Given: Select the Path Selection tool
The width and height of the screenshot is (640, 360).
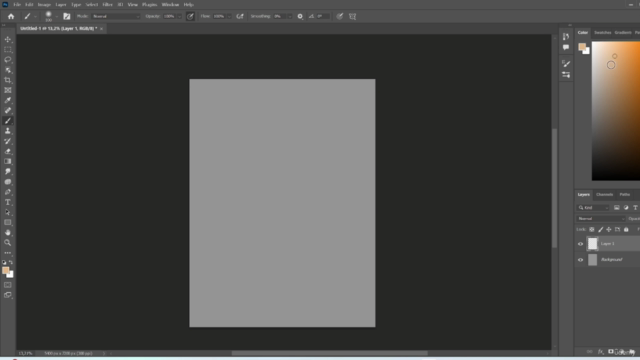Looking at the screenshot, I should [8, 212].
